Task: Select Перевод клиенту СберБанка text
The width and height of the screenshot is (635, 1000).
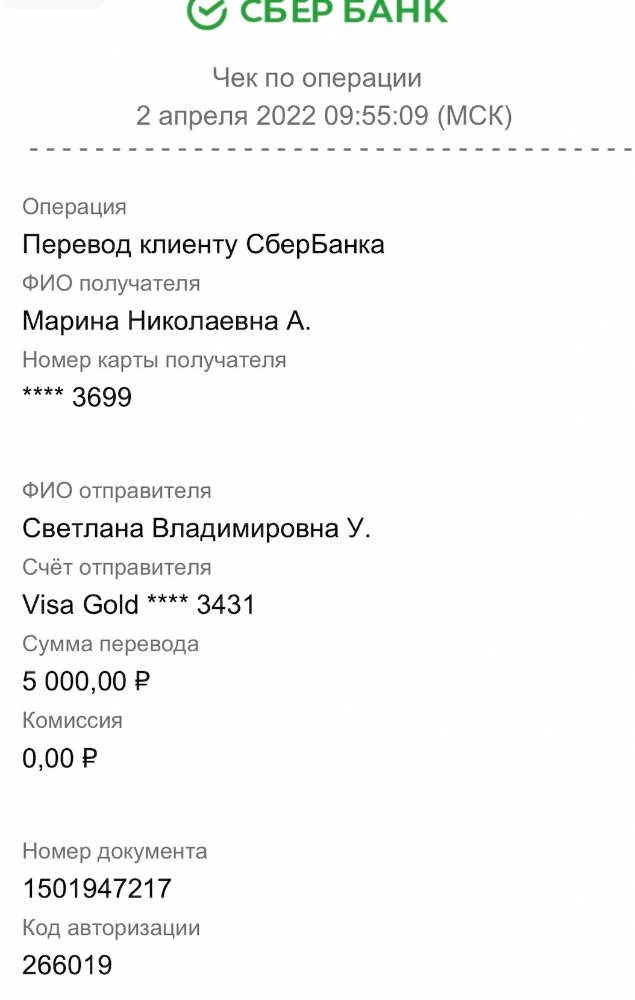Action: click(203, 245)
